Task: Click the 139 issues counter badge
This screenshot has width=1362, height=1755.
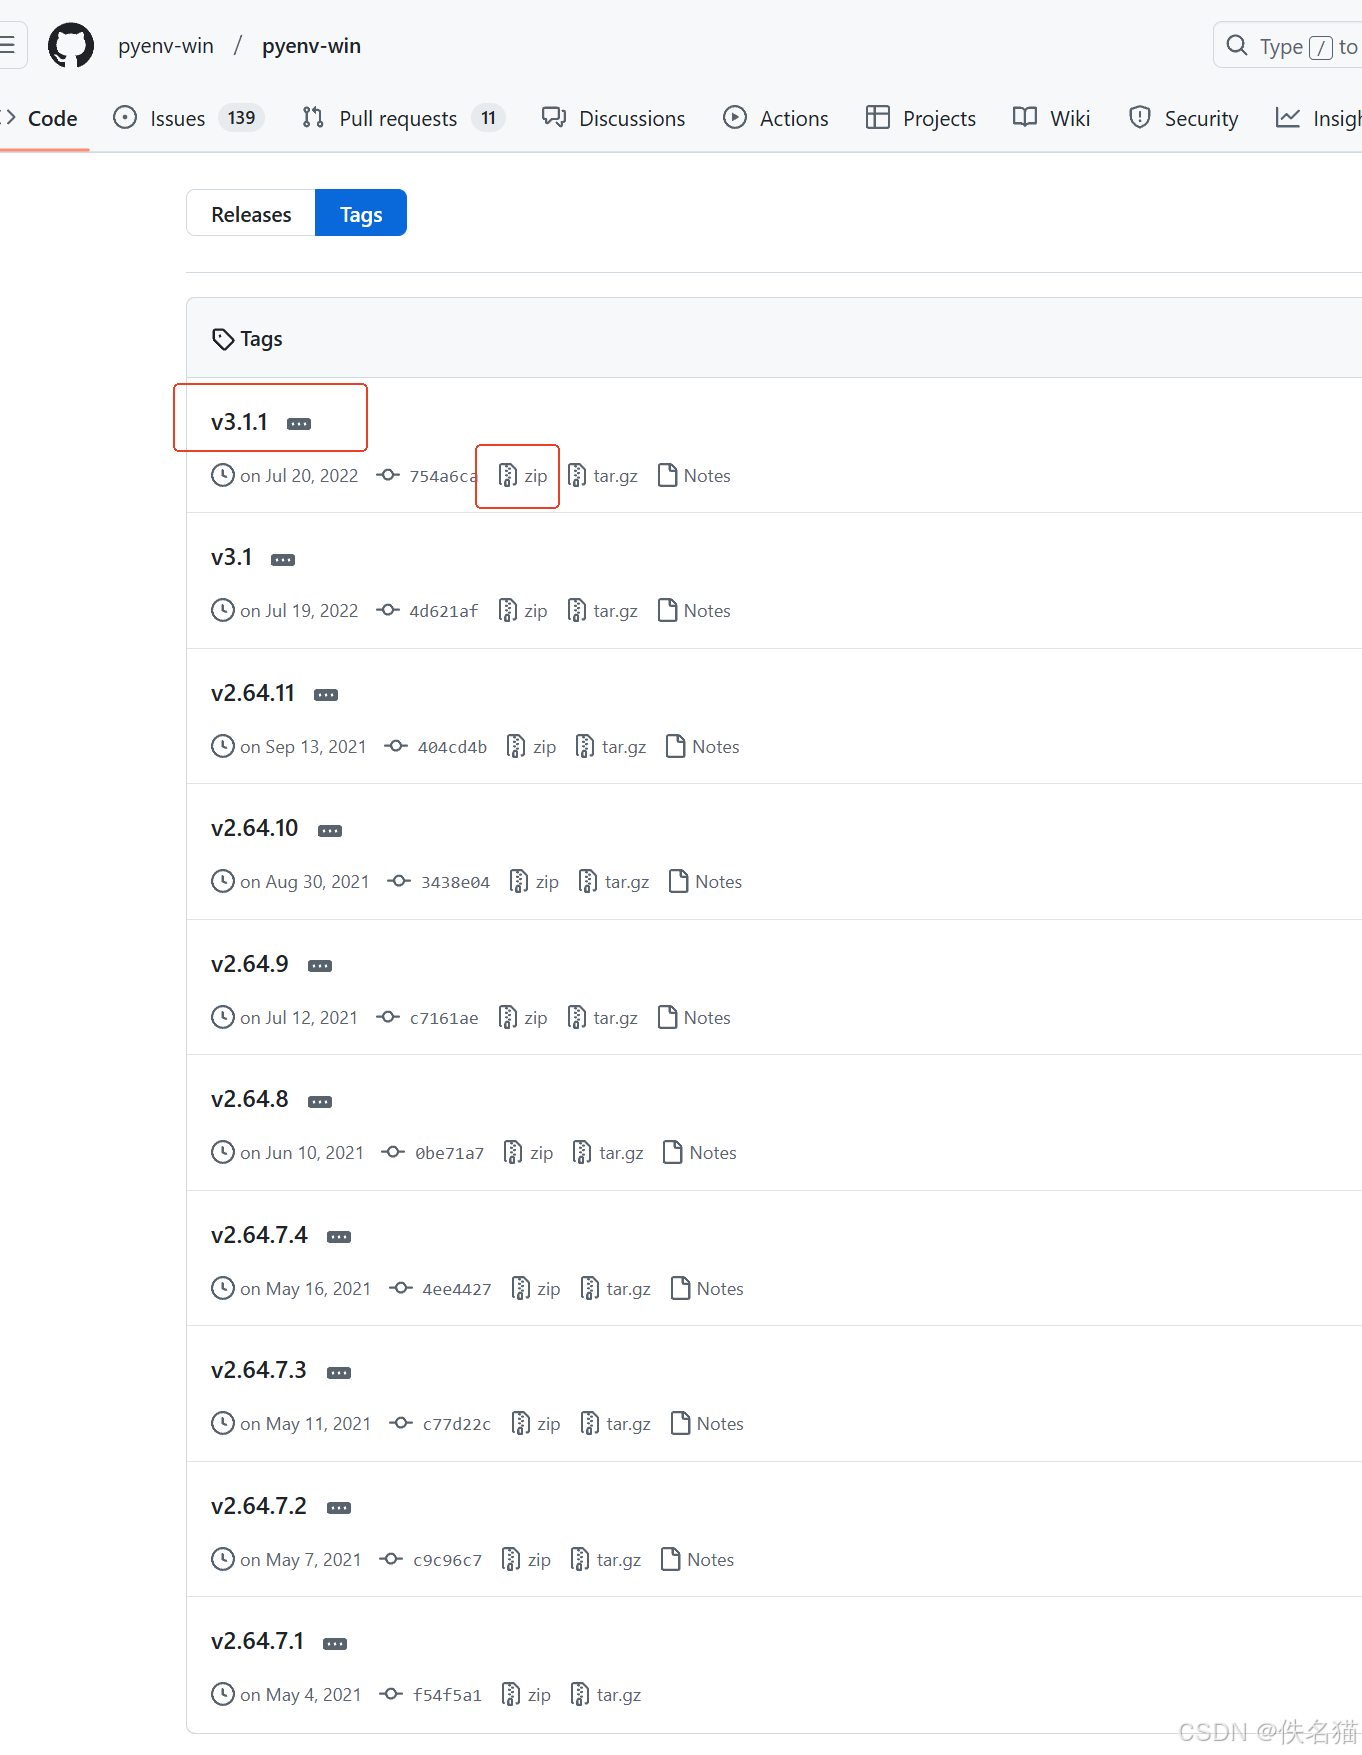Action: coord(241,118)
